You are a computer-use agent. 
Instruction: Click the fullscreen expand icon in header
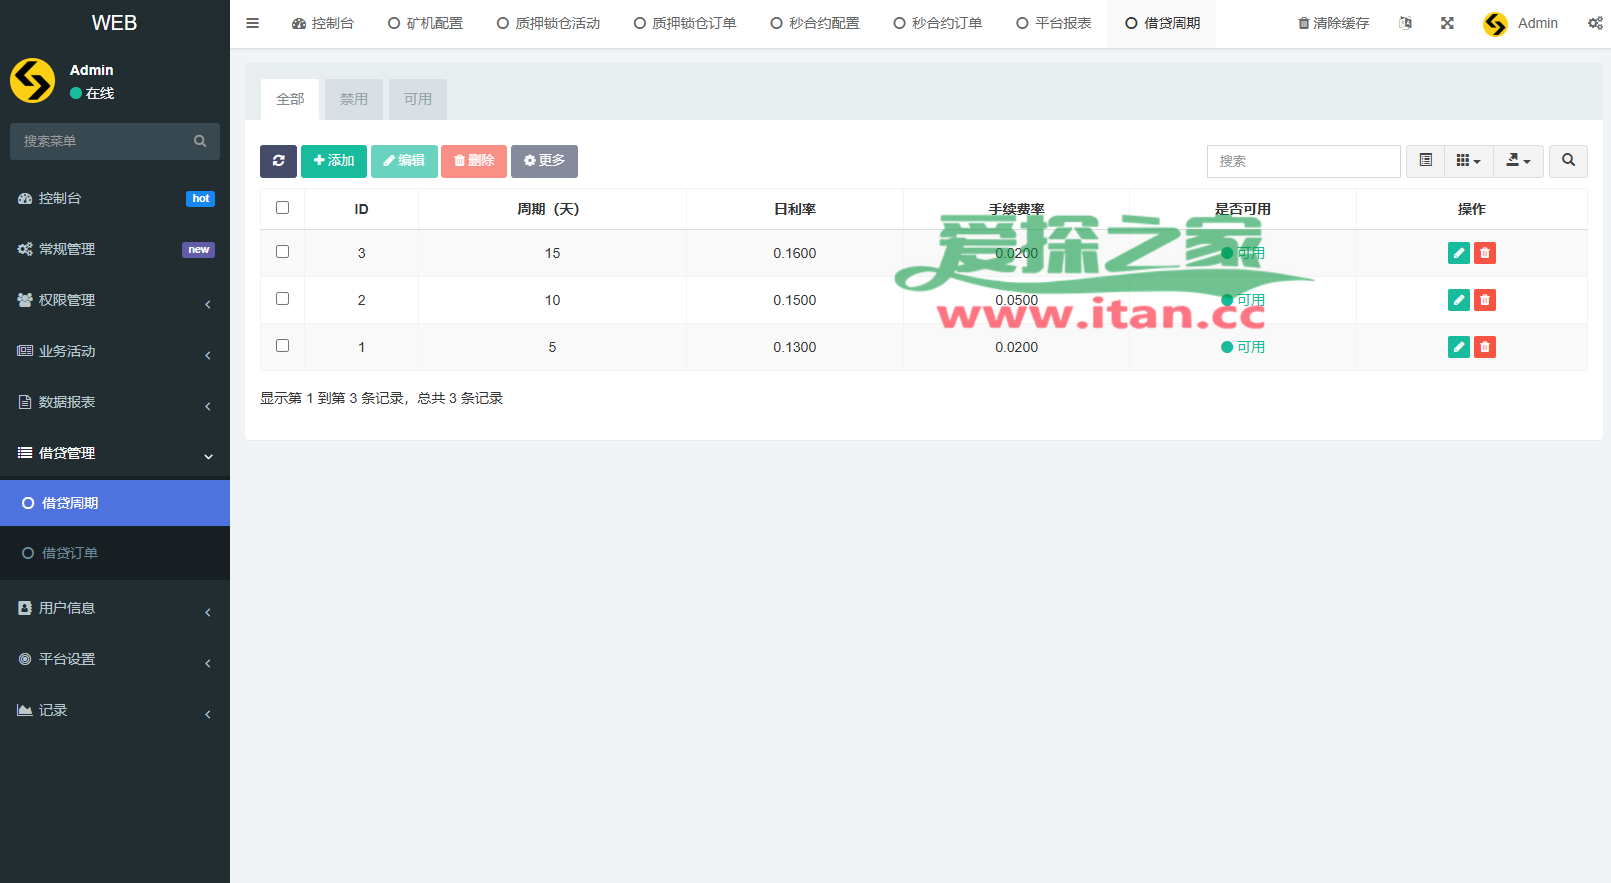point(1447,23)
